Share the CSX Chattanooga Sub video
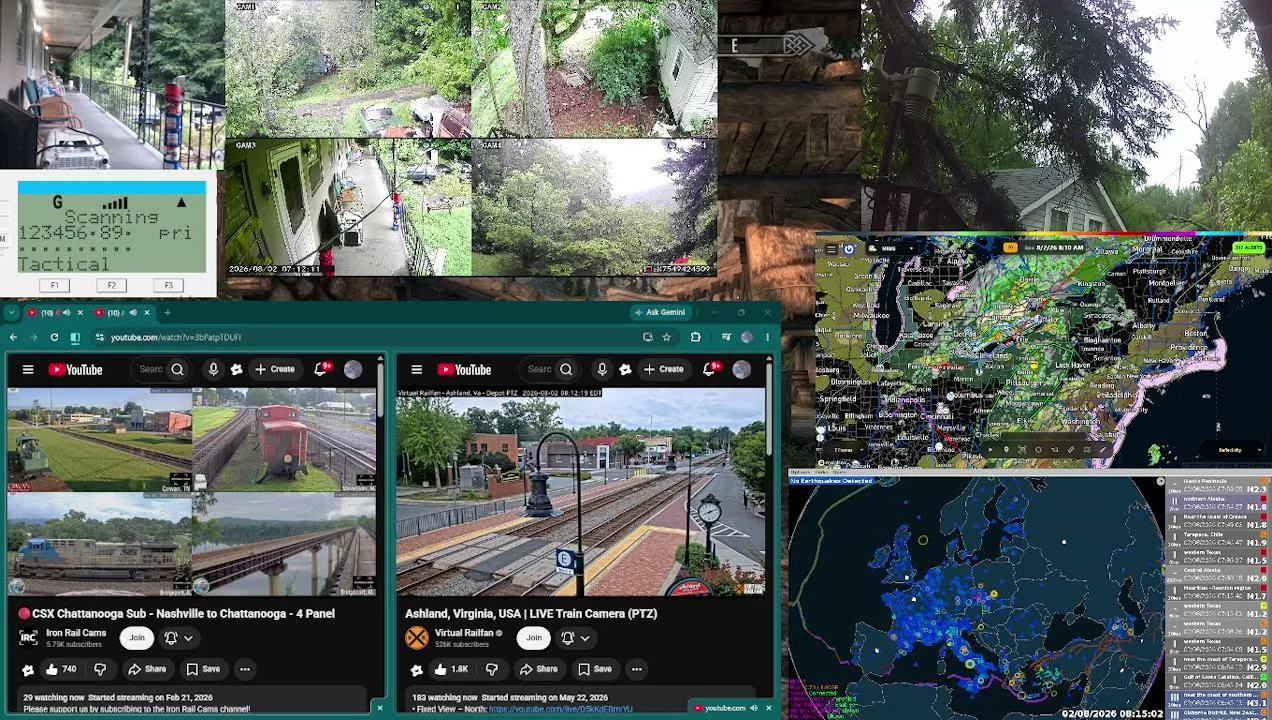Image resolution: width=1272 pixels, height=720 pixels. (148, 669)
